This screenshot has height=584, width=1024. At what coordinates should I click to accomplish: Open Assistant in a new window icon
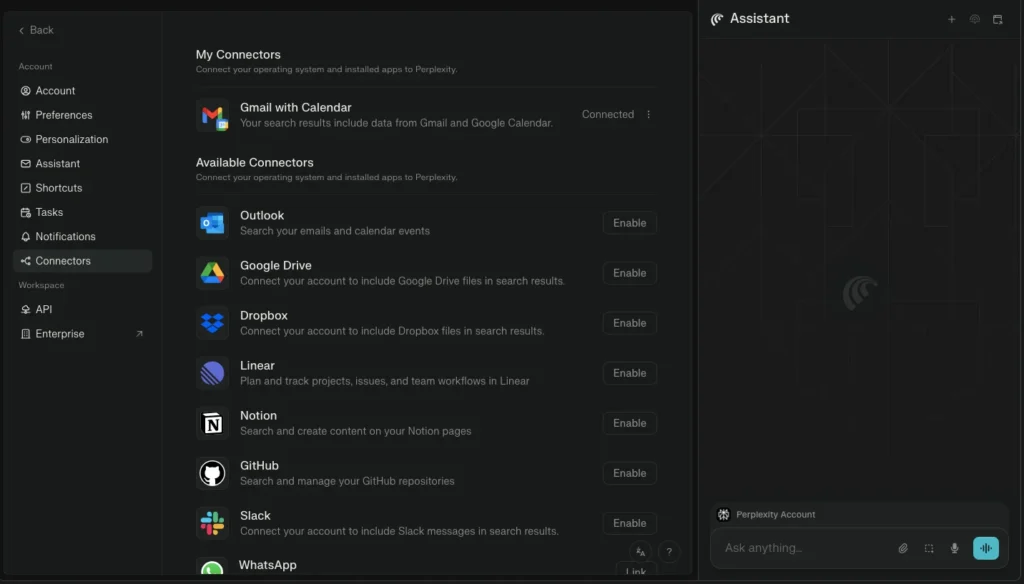pyautogui.click(x=997, y=19)
